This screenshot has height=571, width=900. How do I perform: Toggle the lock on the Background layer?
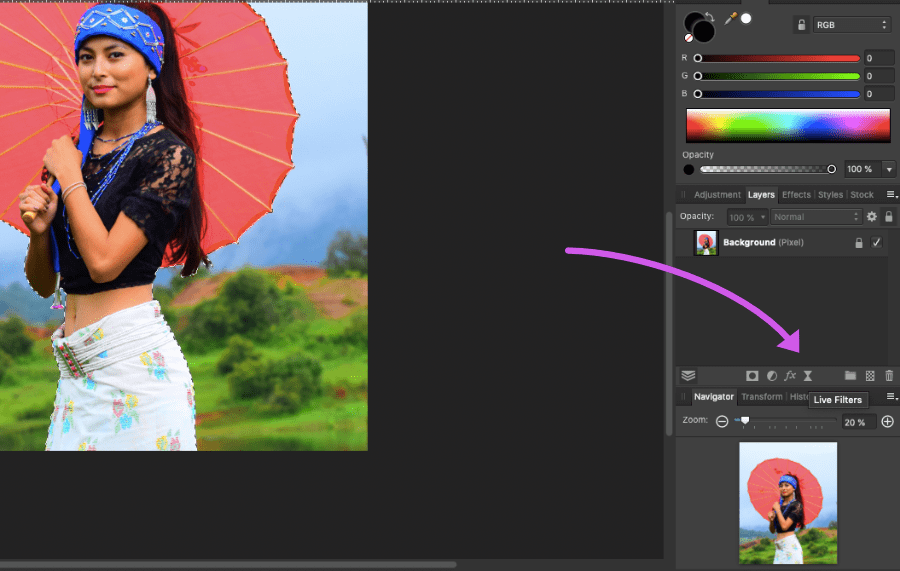coord(858,243)
